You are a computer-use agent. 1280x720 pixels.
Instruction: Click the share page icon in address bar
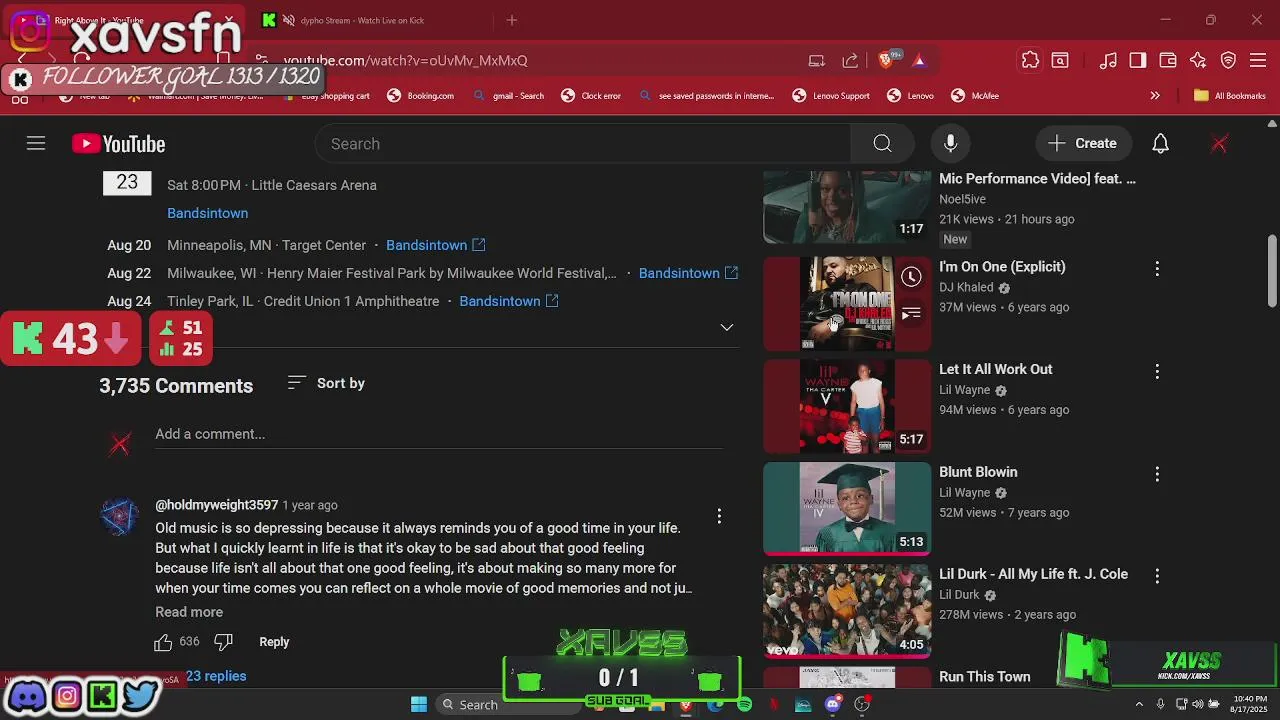[x=850, y=60]
